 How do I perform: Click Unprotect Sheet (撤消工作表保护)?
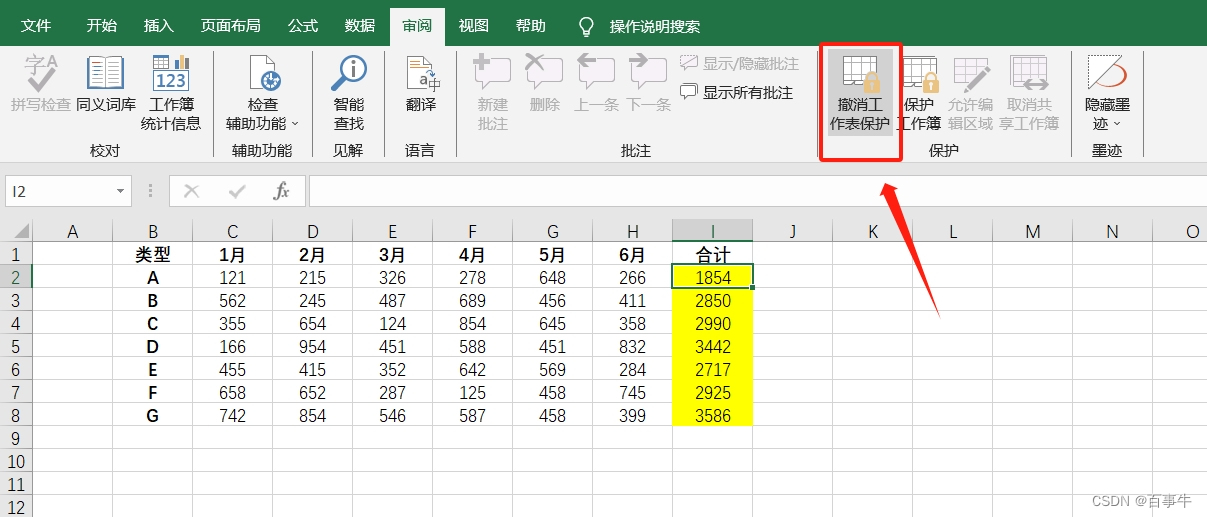860,93
